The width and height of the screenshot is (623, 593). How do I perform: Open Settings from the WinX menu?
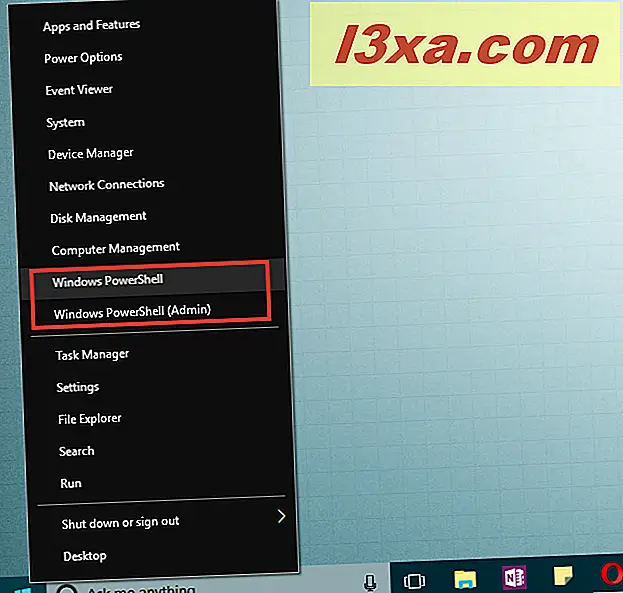click(77, 387)
